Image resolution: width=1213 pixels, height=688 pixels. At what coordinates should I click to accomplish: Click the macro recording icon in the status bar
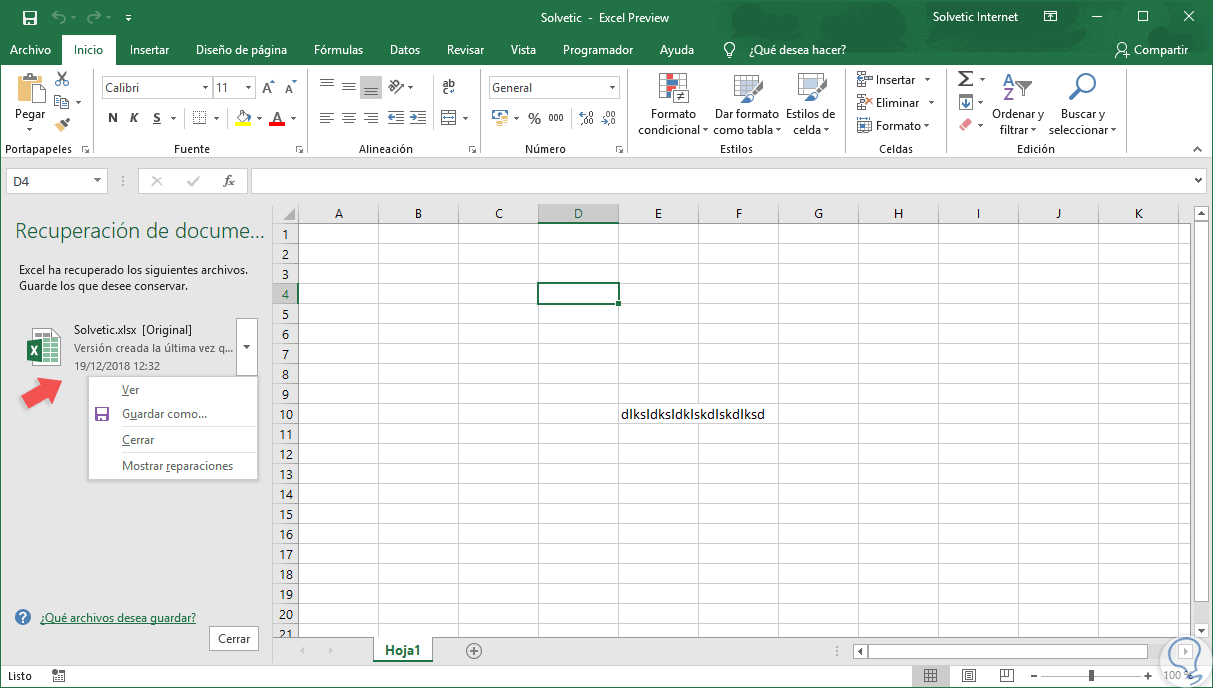pos(58,676)
